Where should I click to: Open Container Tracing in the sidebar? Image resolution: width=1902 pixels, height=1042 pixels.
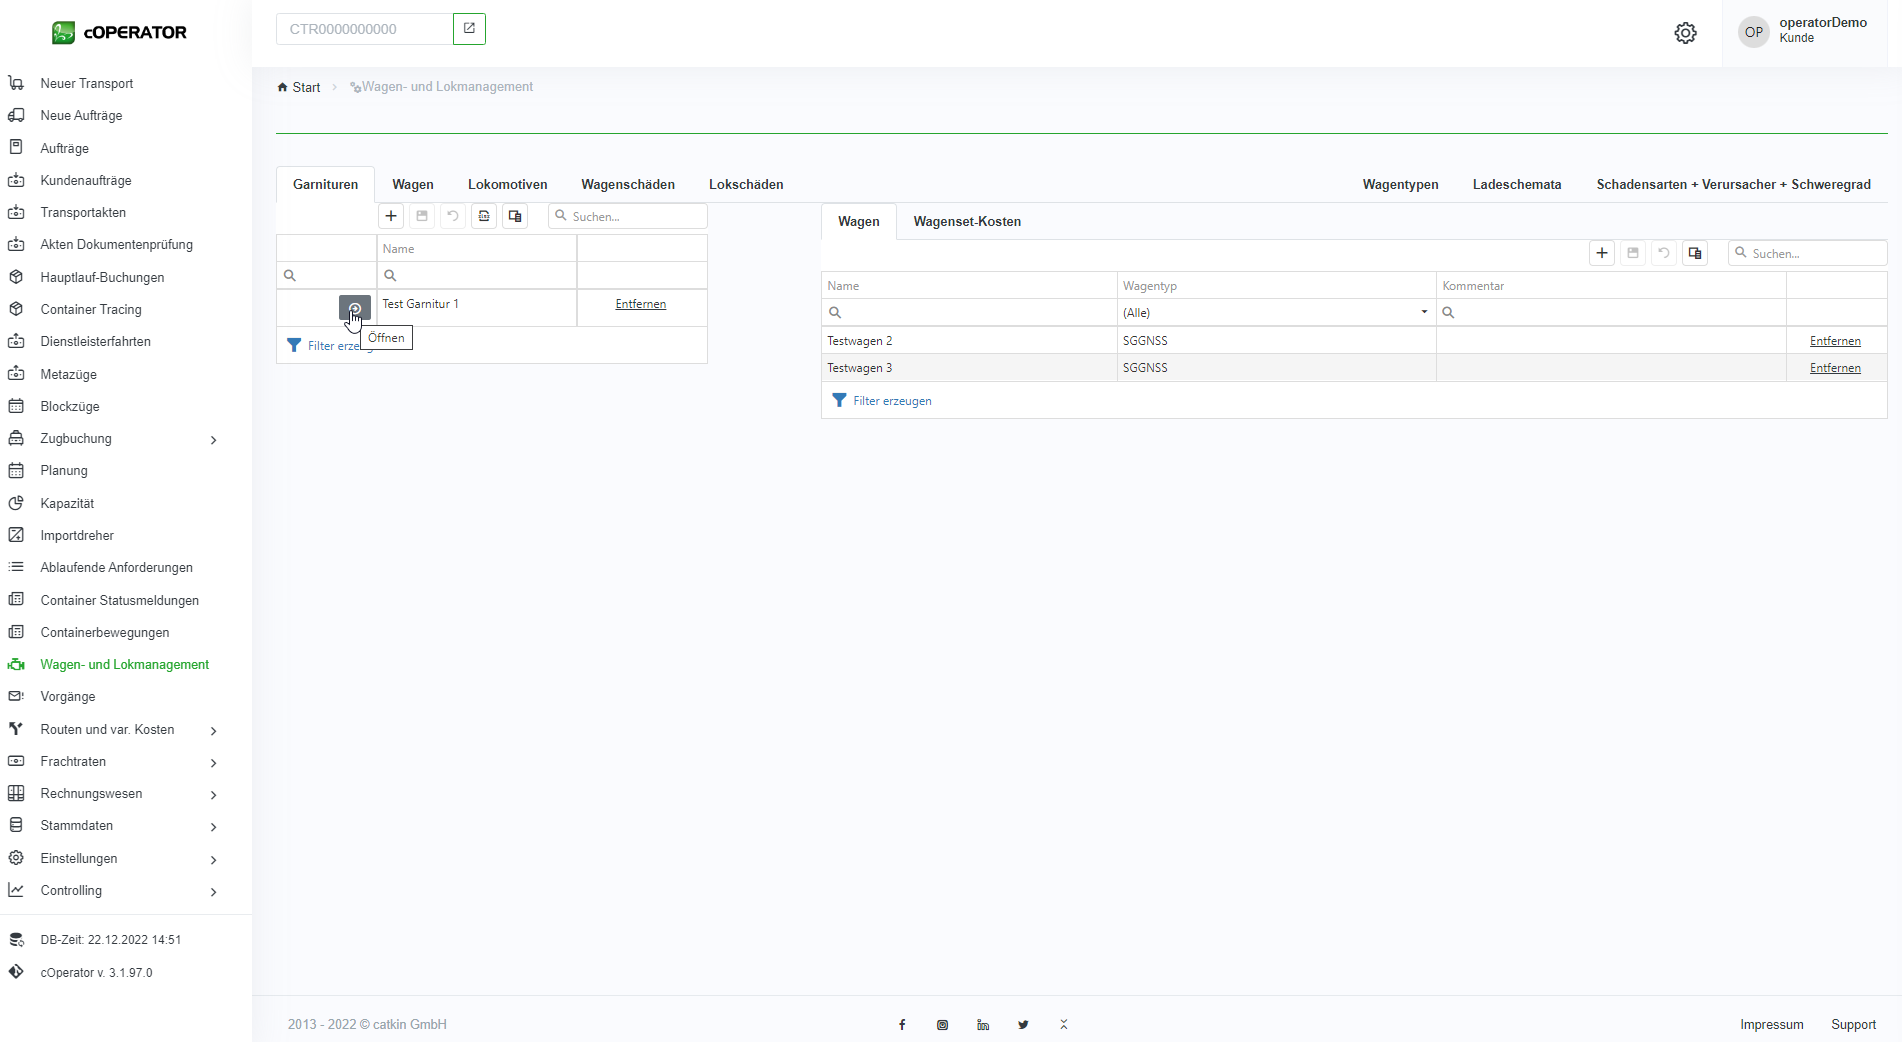91,309
